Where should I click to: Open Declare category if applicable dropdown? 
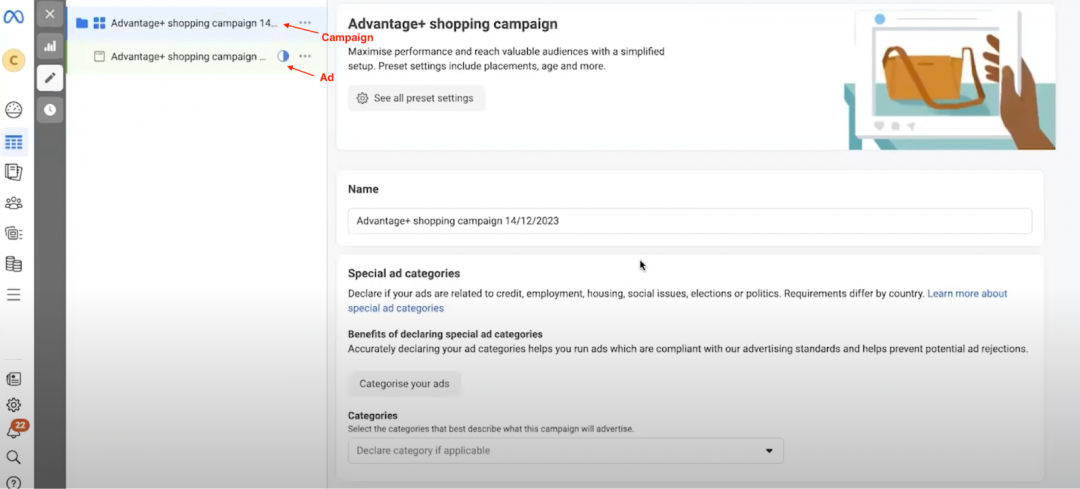565,450
